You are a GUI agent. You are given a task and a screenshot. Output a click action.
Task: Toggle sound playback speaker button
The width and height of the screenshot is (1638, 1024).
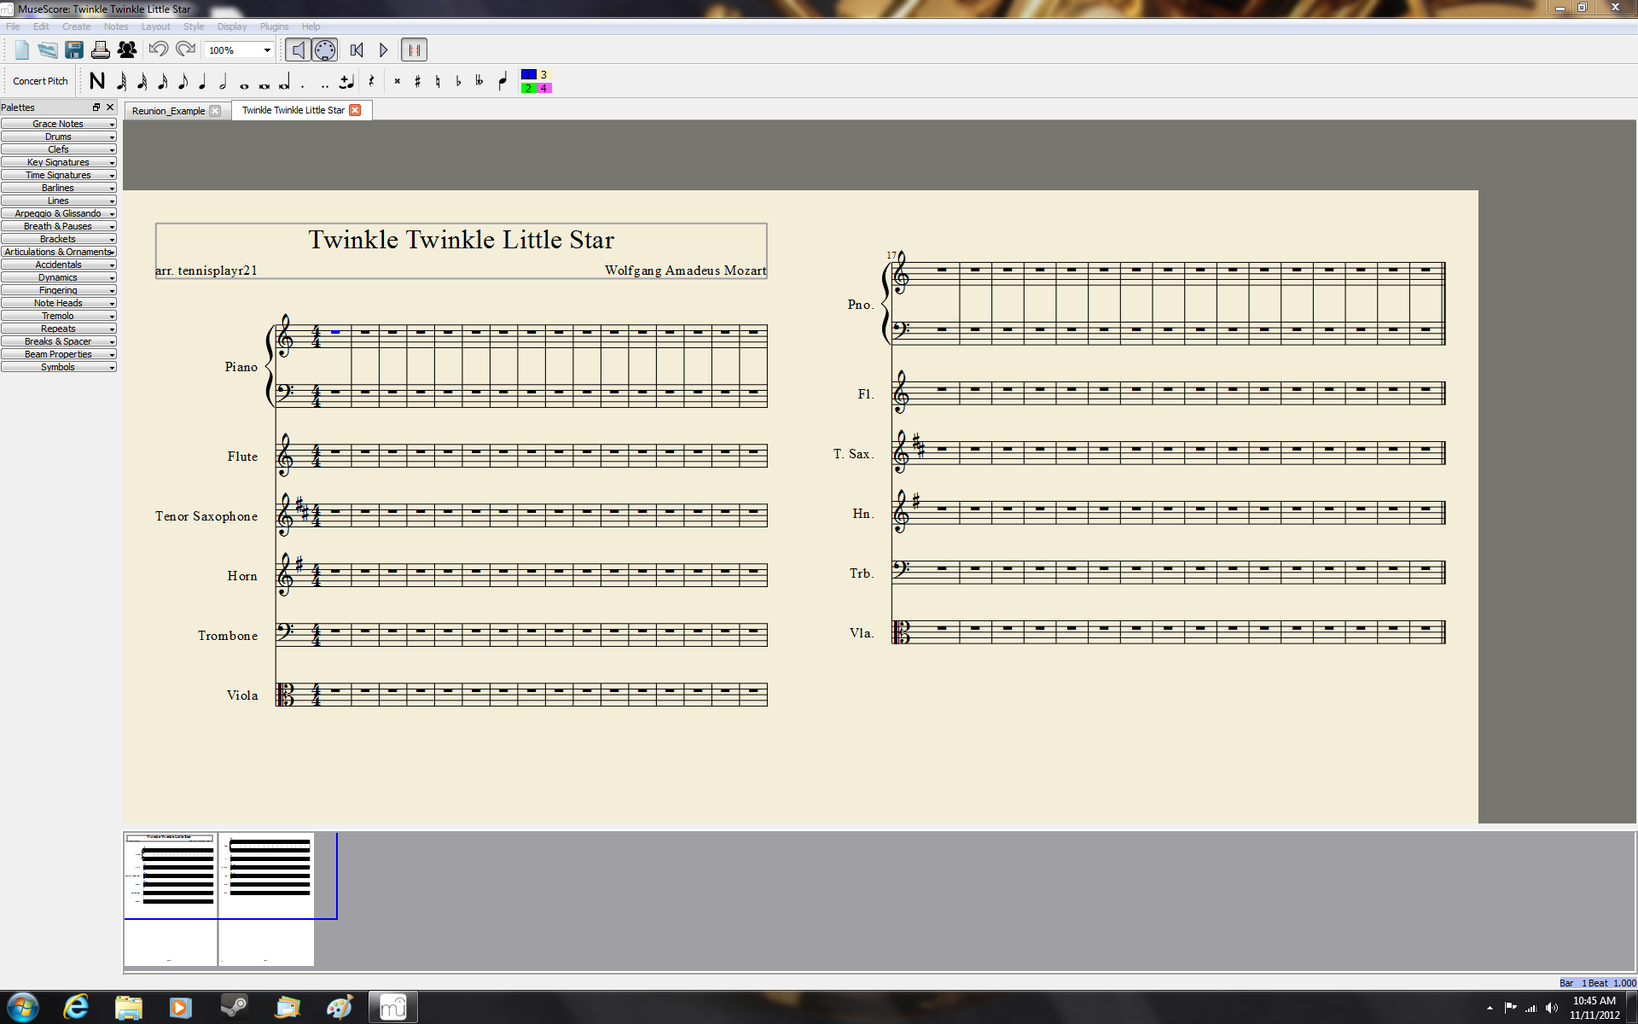[297, 50]
